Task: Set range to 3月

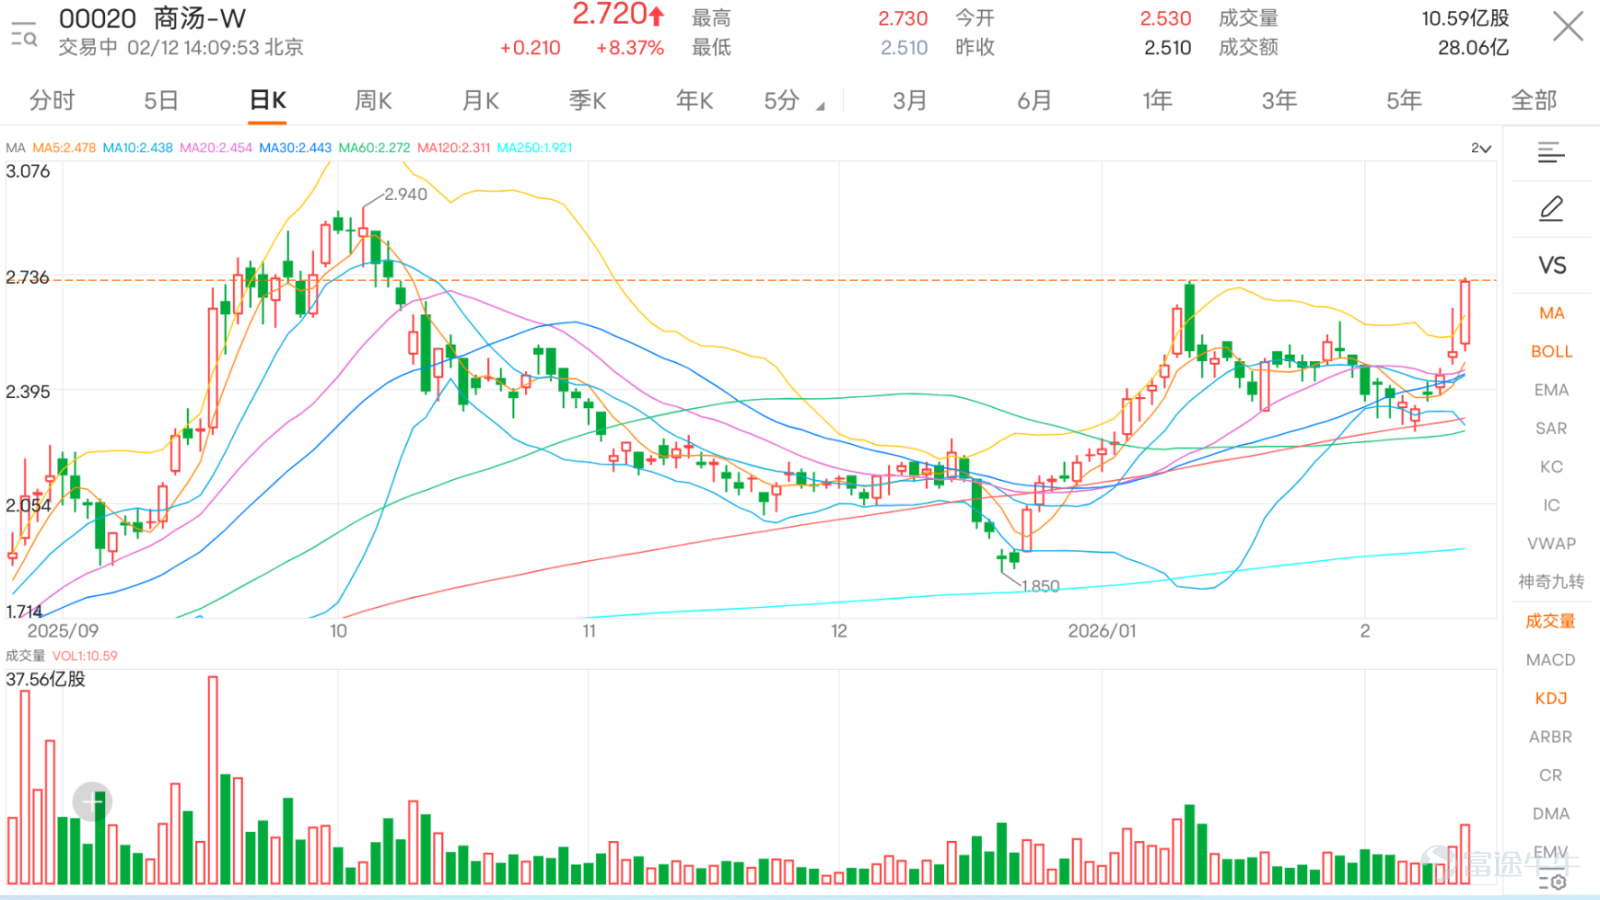Action: (909, 100)
